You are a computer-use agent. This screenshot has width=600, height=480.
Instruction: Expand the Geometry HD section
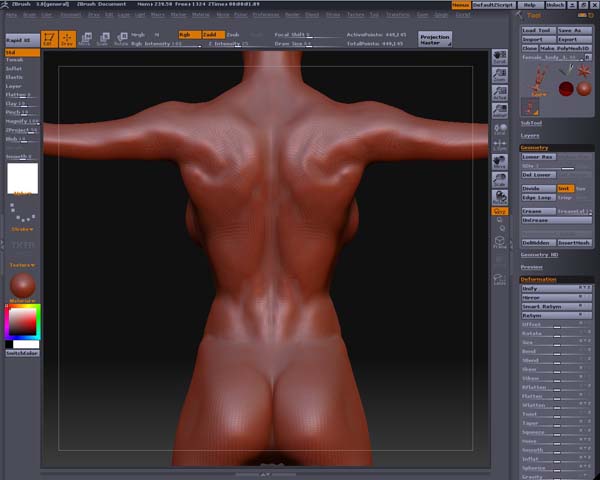[x=540, y=255]
